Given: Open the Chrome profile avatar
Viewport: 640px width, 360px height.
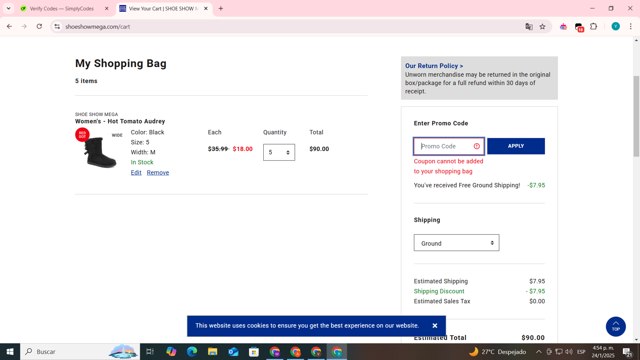Looking at the screenshot, I should coord(616,27).
